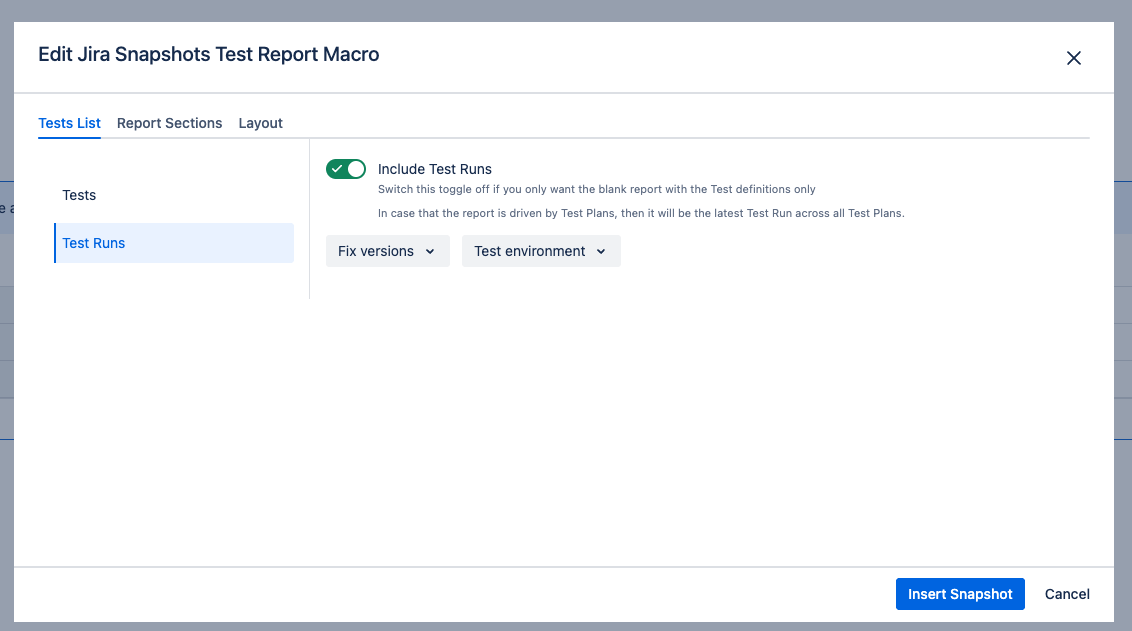Open the Fix versions dropdown

388,251
